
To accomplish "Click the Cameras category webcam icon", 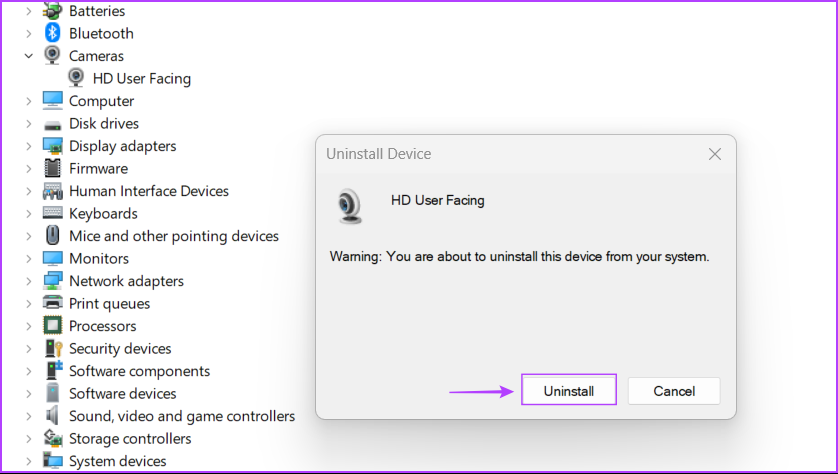I will point(53,56).
